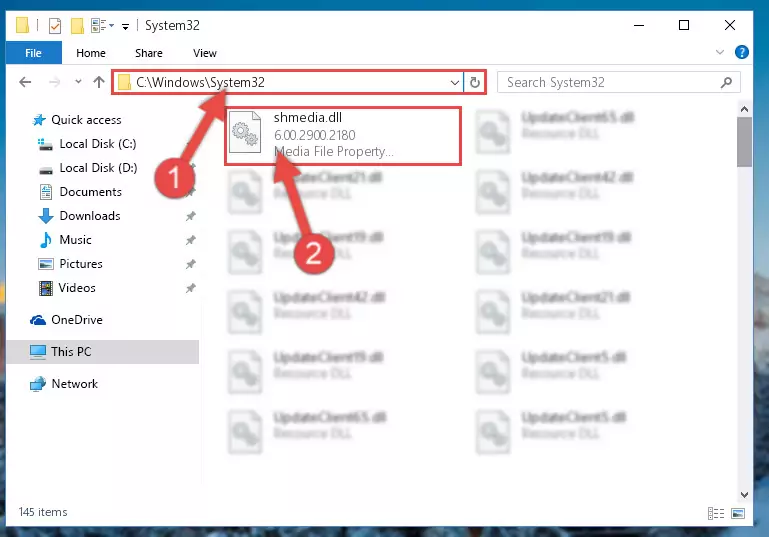Open Documents in the sidebar
Screen dimensions: 769x537
[x=90, y=192]
